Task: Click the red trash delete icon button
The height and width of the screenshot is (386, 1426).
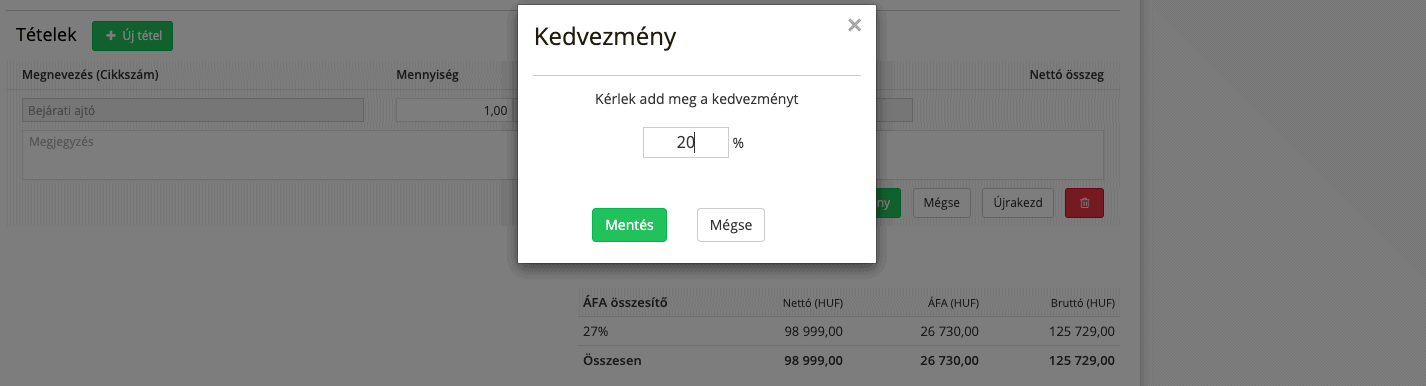Action: (1085, 203)
